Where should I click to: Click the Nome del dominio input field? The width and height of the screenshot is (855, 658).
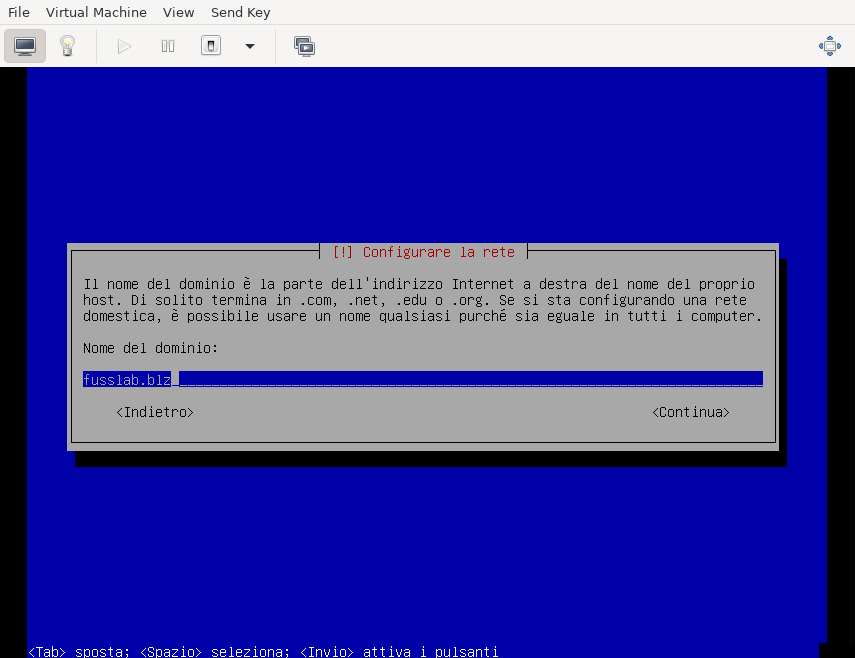(x=423, y=379)
